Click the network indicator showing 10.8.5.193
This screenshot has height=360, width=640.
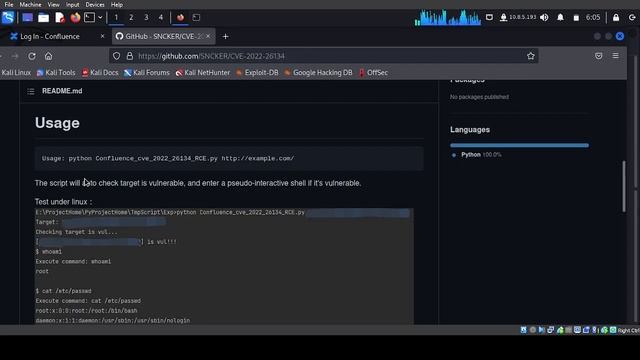(x=518, y=18)
